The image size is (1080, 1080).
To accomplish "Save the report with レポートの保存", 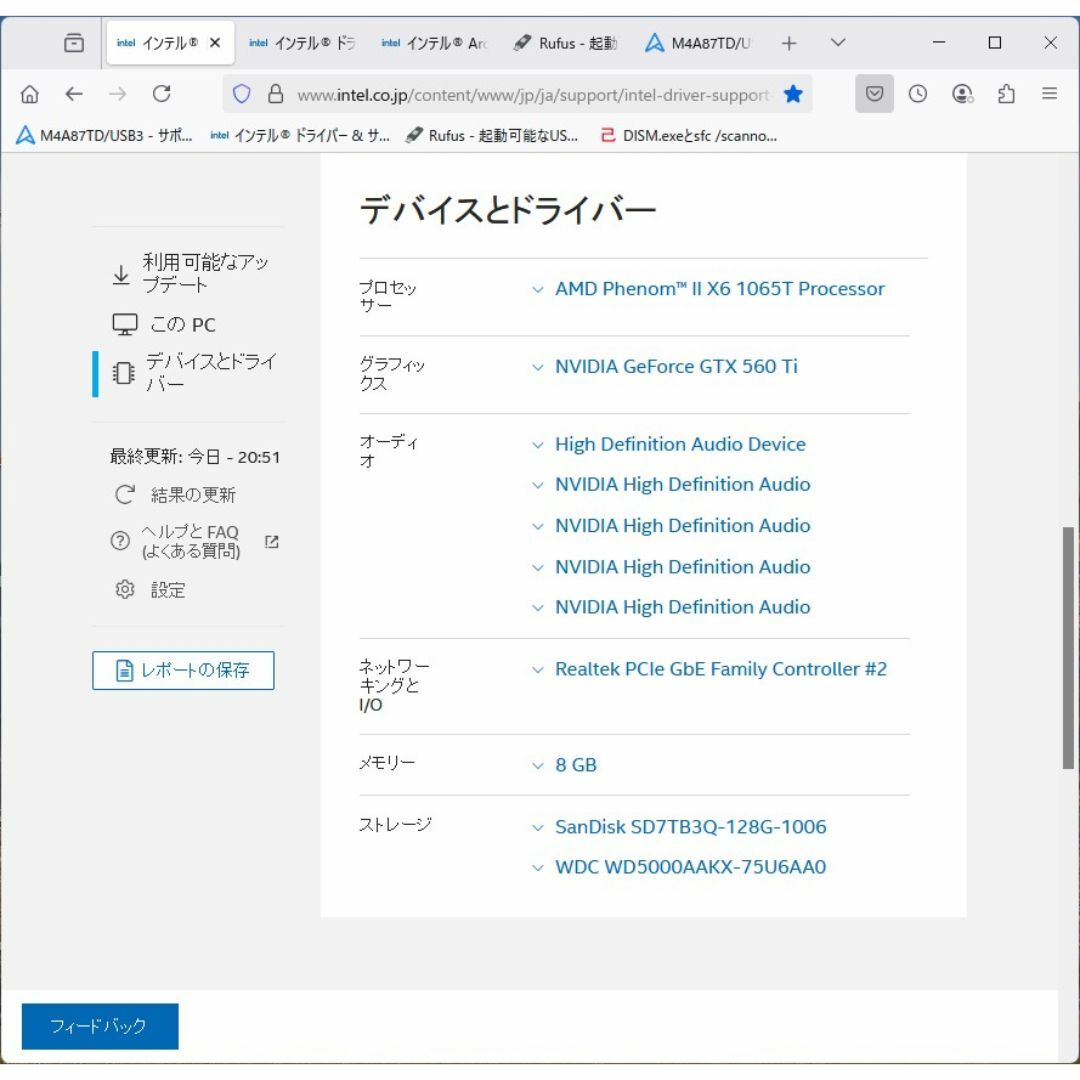I will [183, 670].
